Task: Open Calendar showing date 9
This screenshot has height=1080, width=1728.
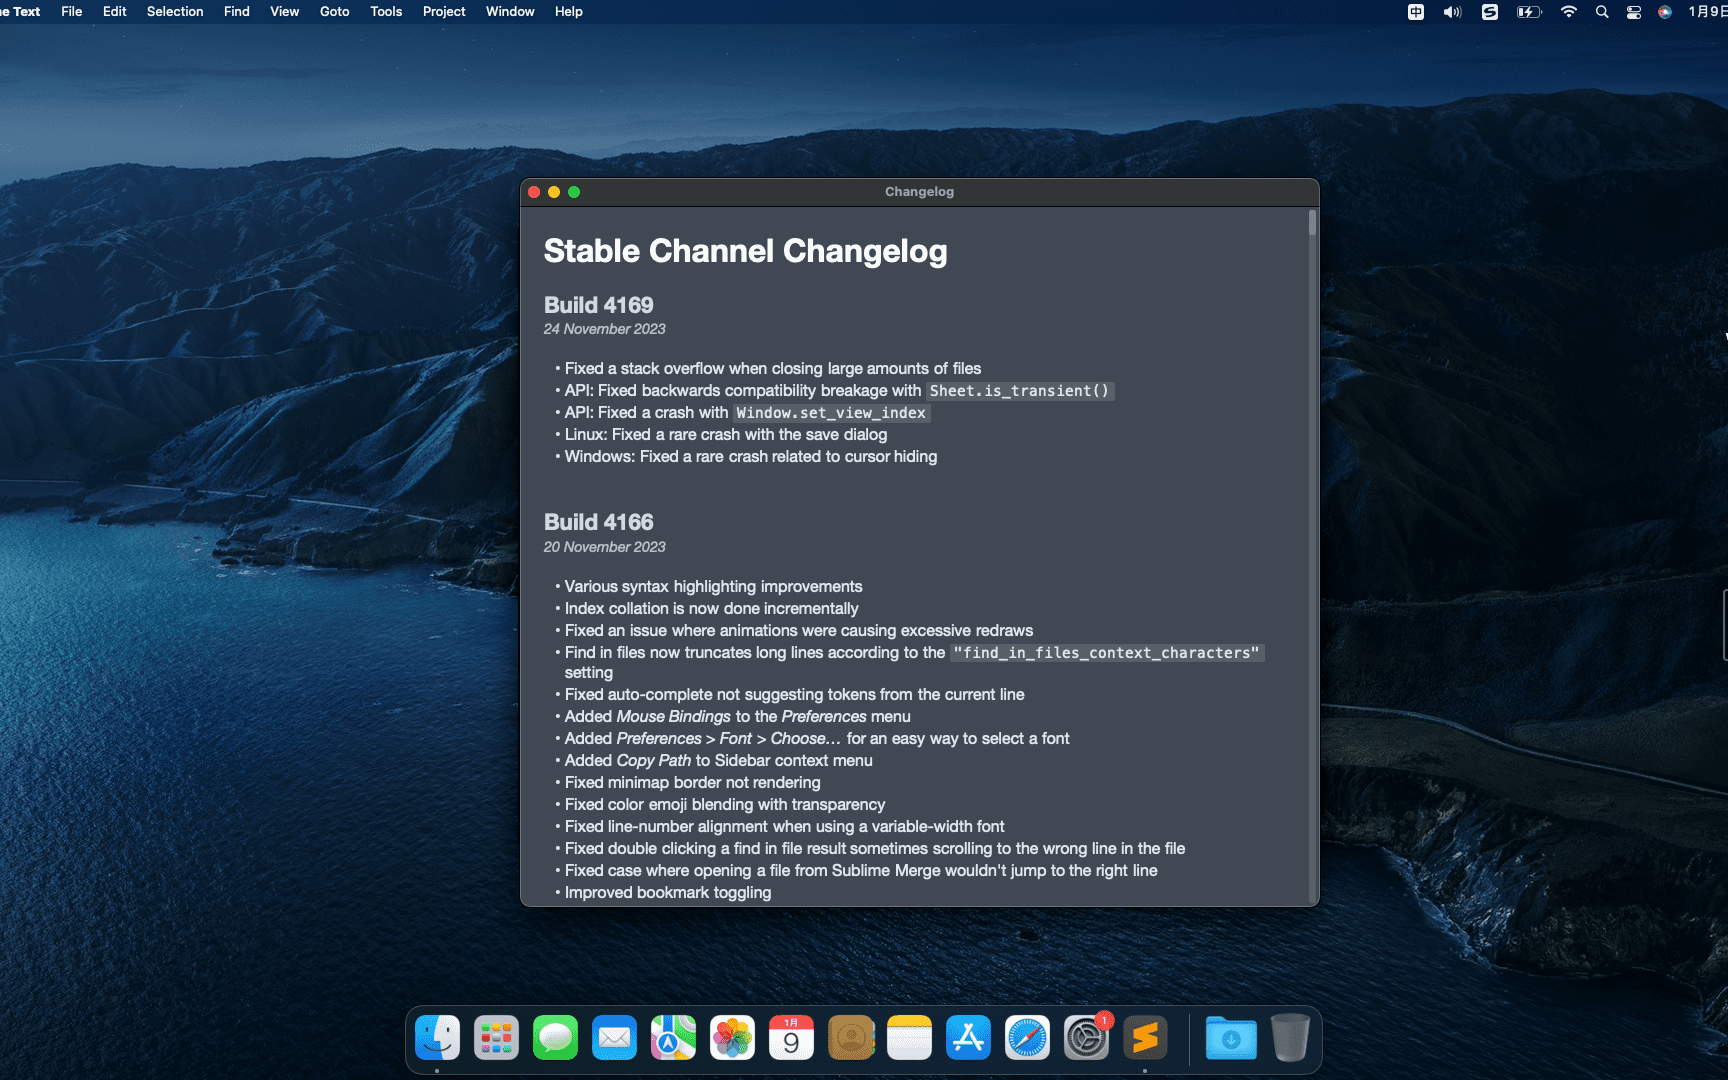Action: click(791, 1038)
